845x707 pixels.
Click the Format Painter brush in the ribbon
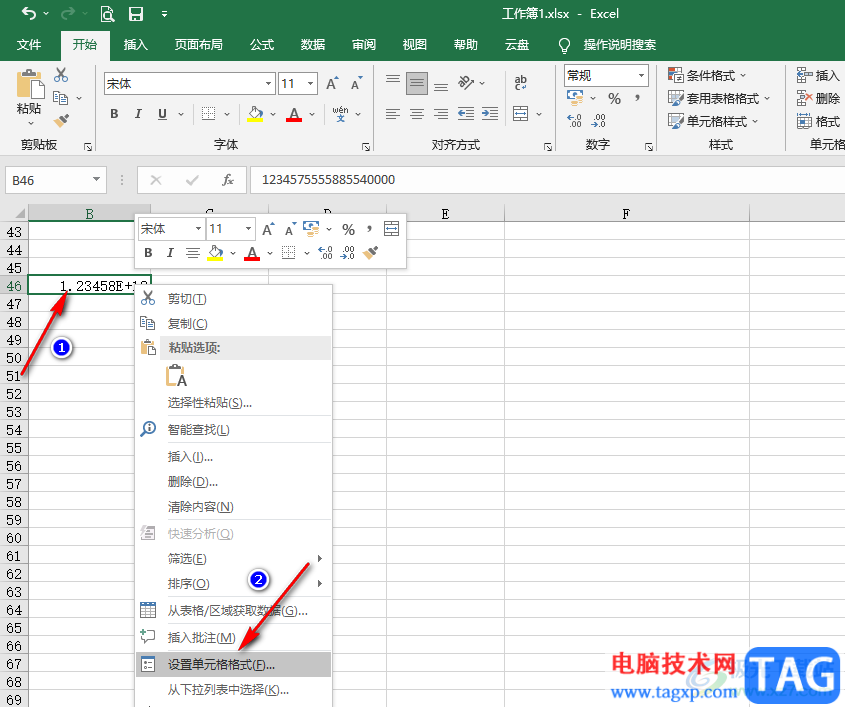click(61, 120)
